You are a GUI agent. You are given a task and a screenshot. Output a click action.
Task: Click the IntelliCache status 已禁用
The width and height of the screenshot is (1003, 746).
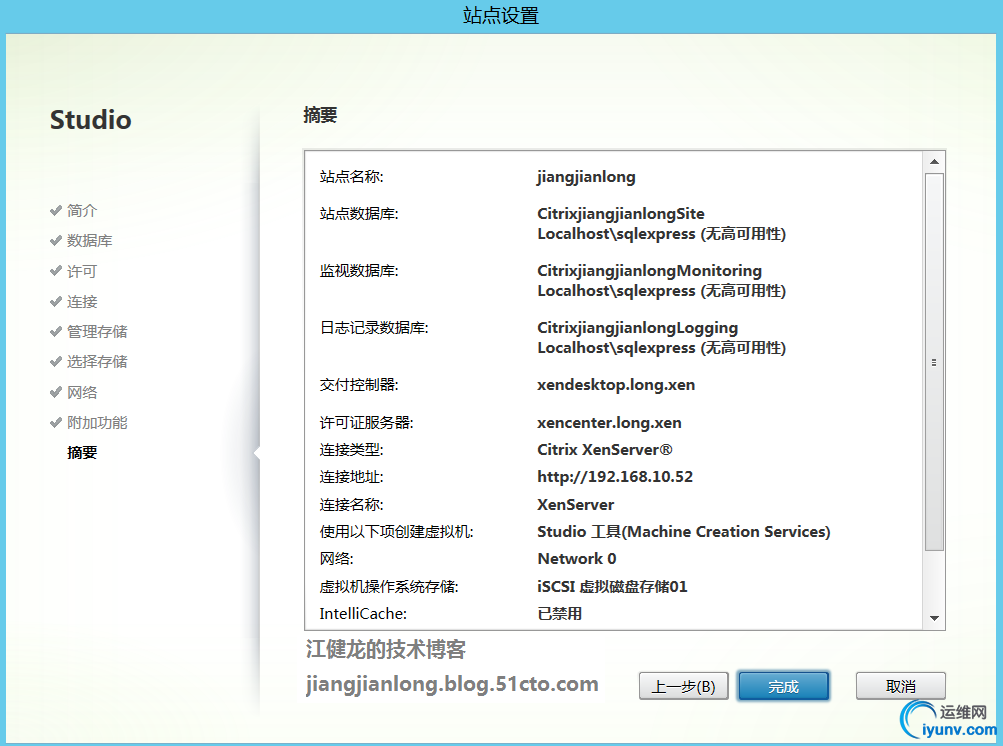[559, 614]
